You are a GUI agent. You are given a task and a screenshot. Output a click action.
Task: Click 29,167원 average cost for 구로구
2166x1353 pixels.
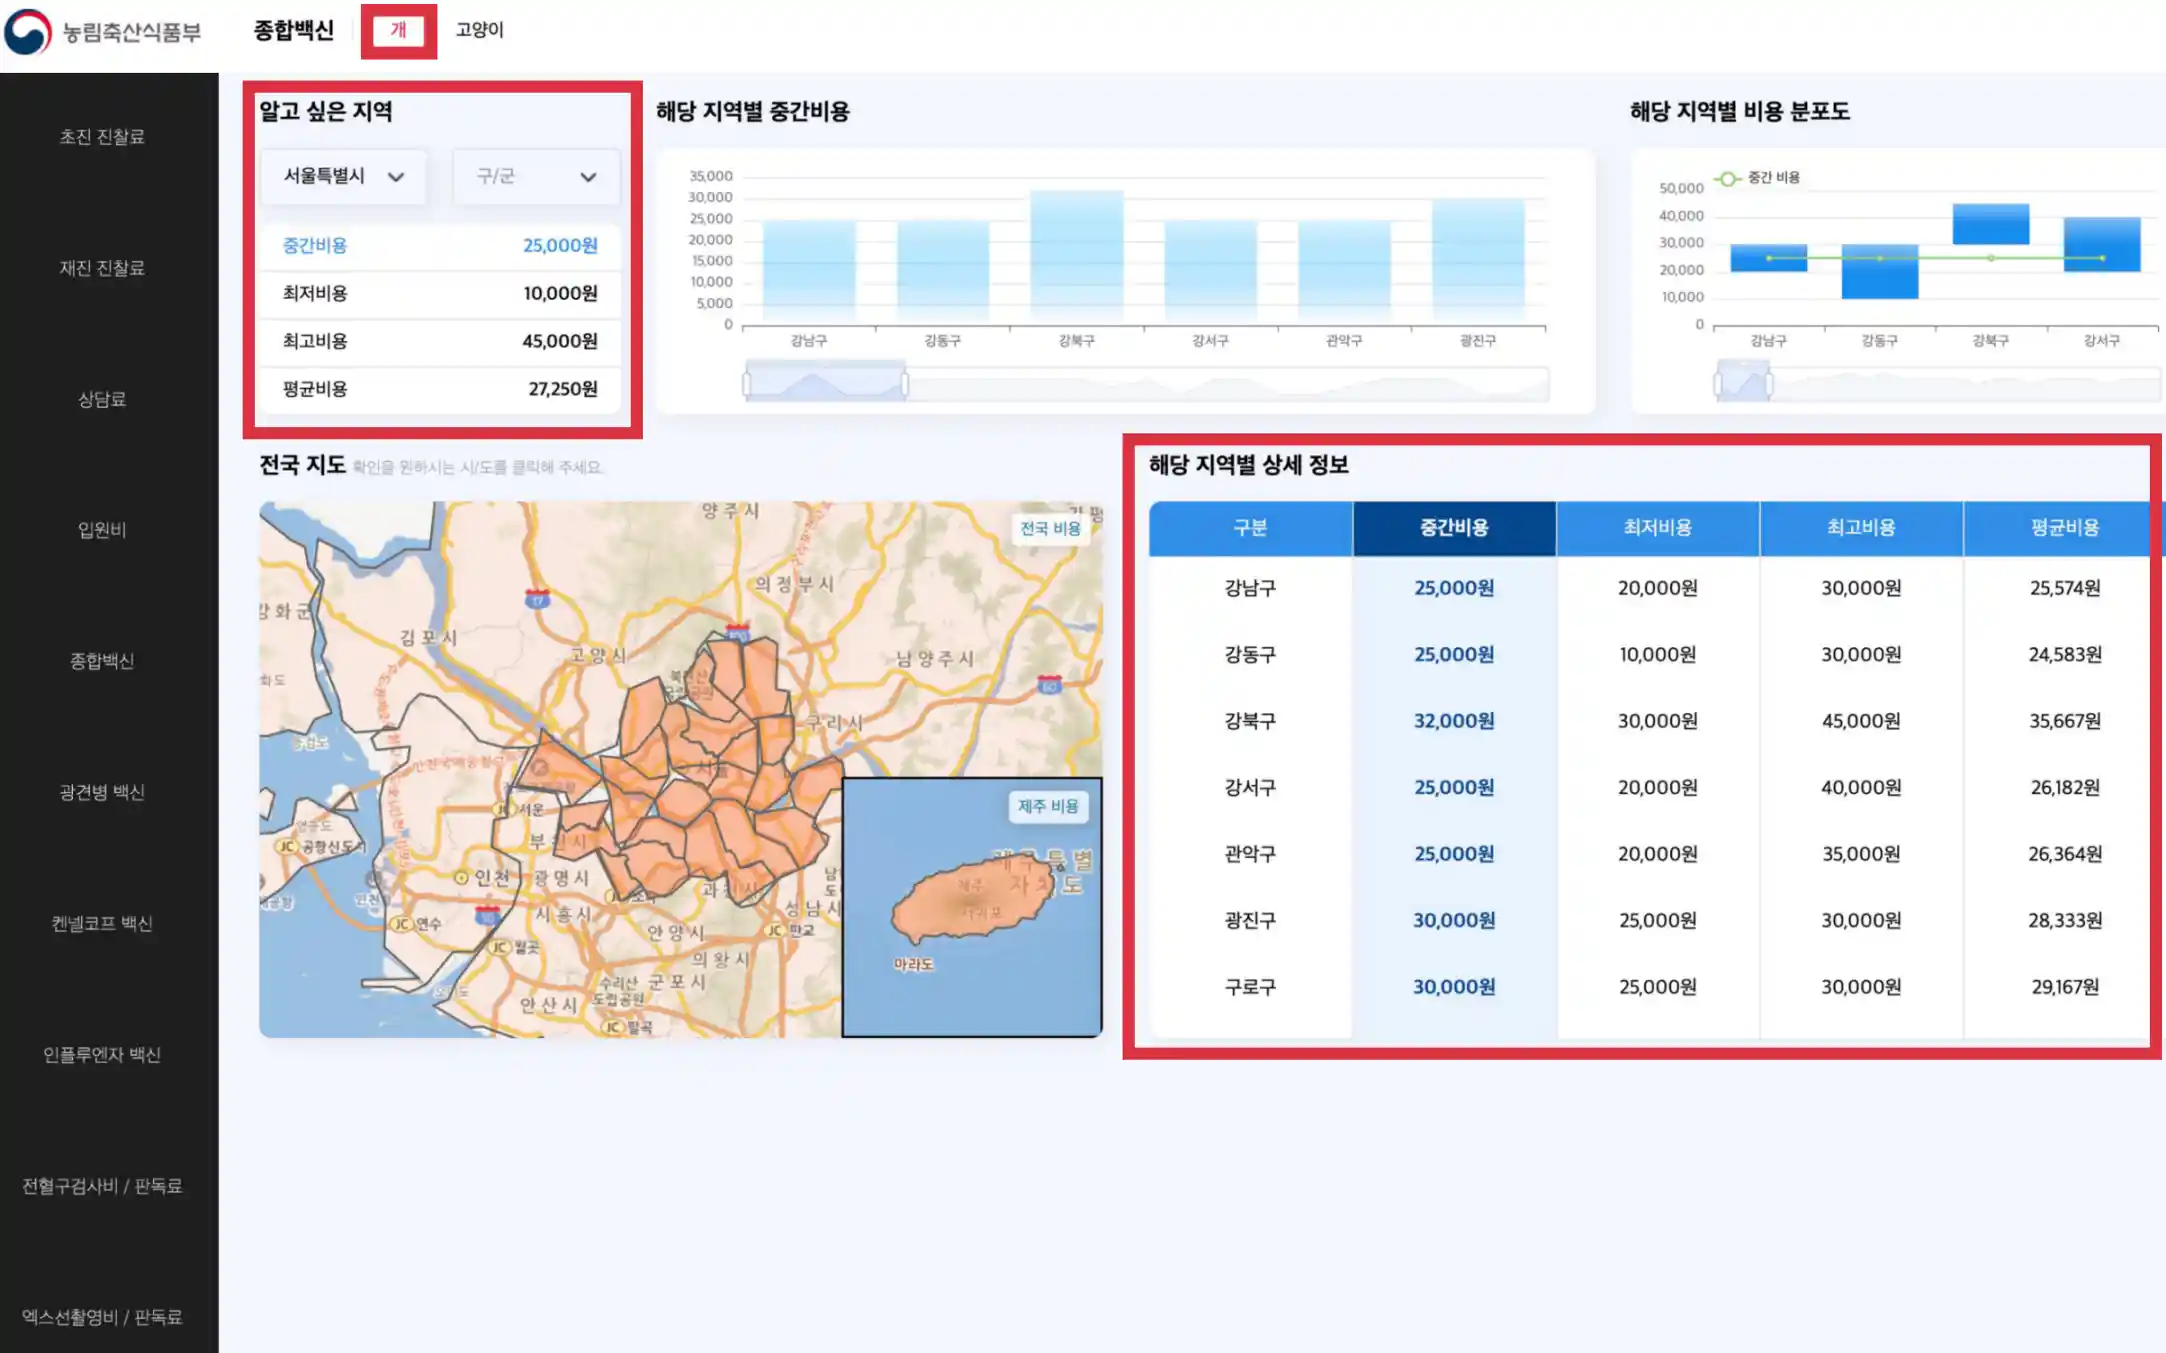[x=2064, y=987]
